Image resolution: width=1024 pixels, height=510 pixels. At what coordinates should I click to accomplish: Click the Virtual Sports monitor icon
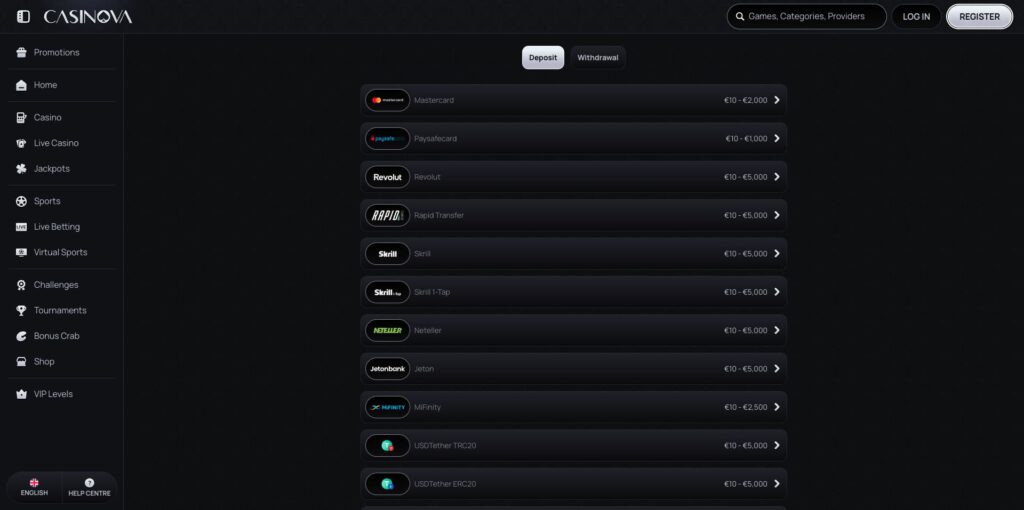[x=22, y=252]
